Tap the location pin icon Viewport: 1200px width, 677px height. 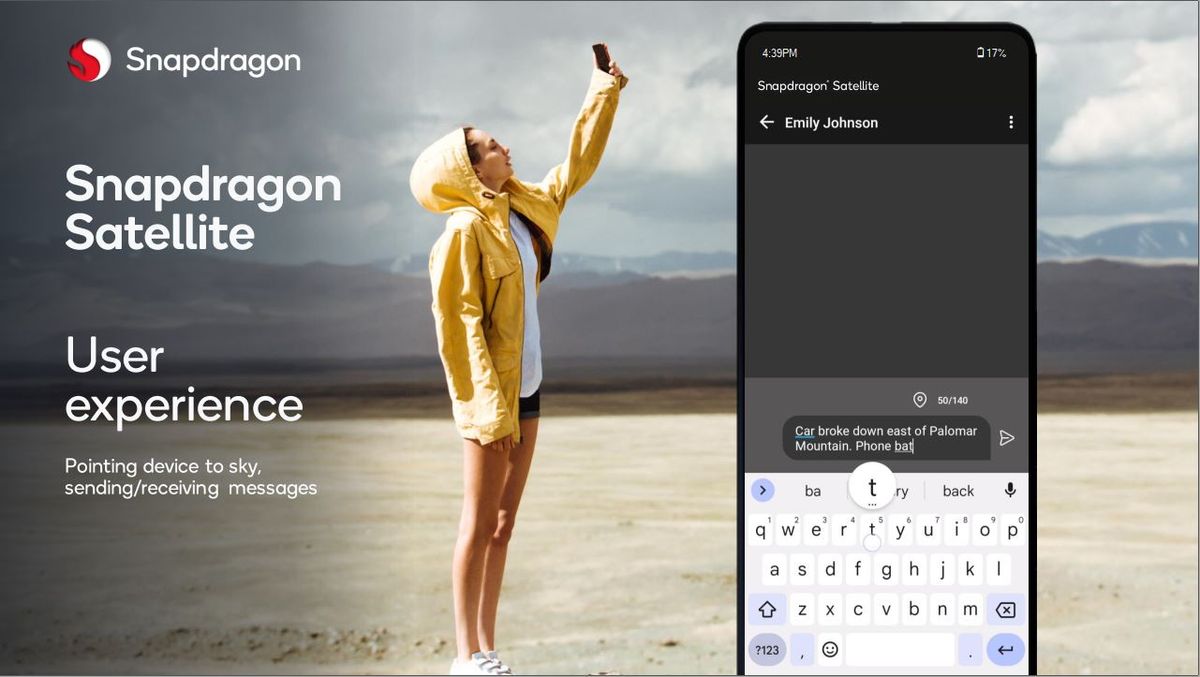tap(920, 400)
